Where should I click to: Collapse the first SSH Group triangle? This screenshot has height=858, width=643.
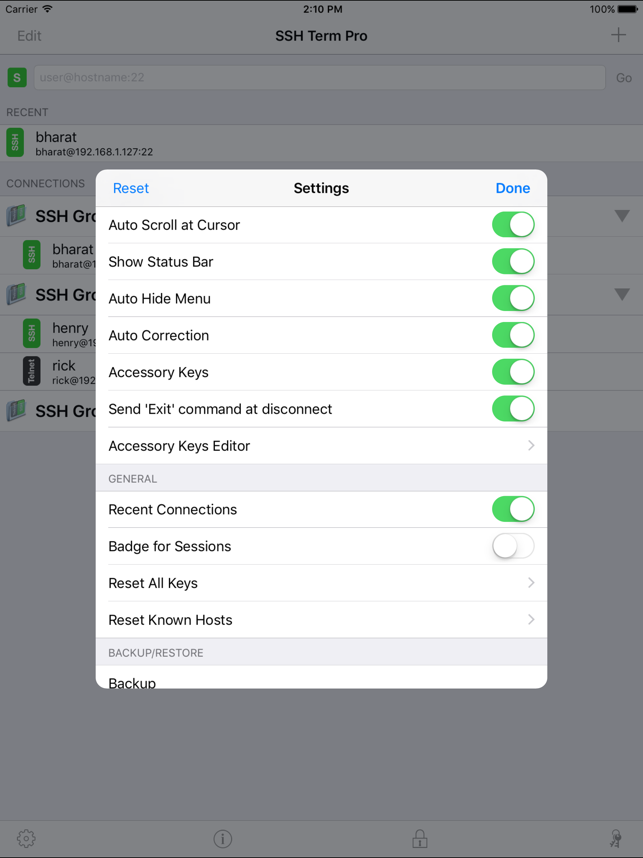coord(622,216)
